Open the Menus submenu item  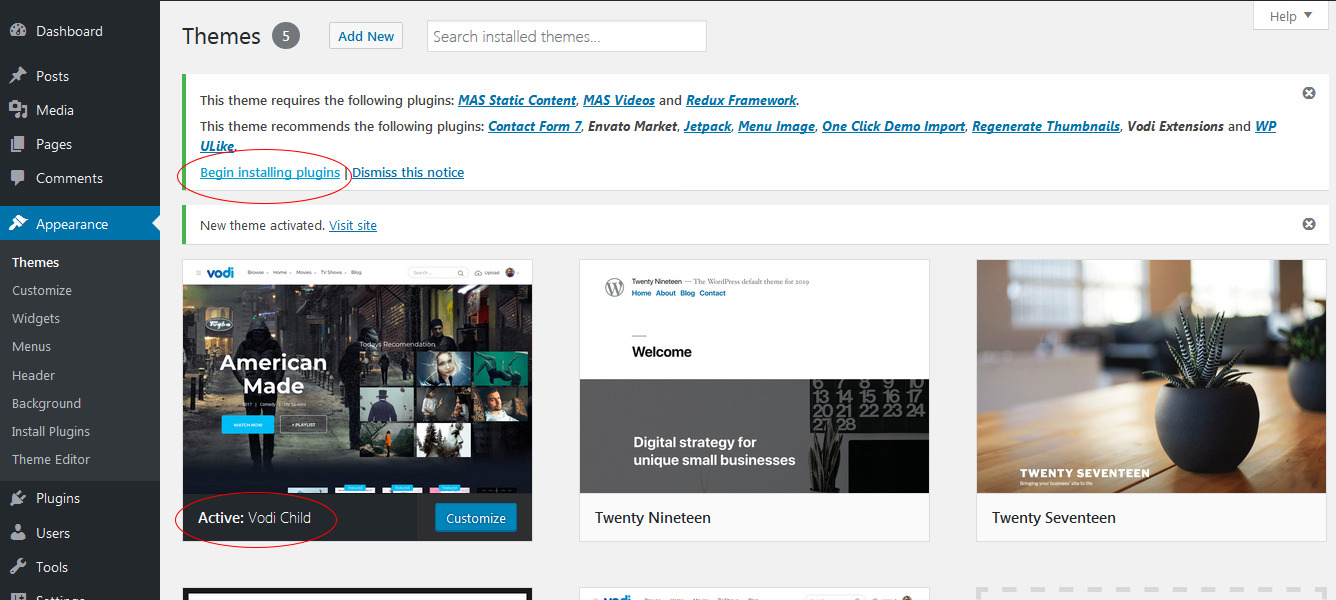[x=31, y=346]
